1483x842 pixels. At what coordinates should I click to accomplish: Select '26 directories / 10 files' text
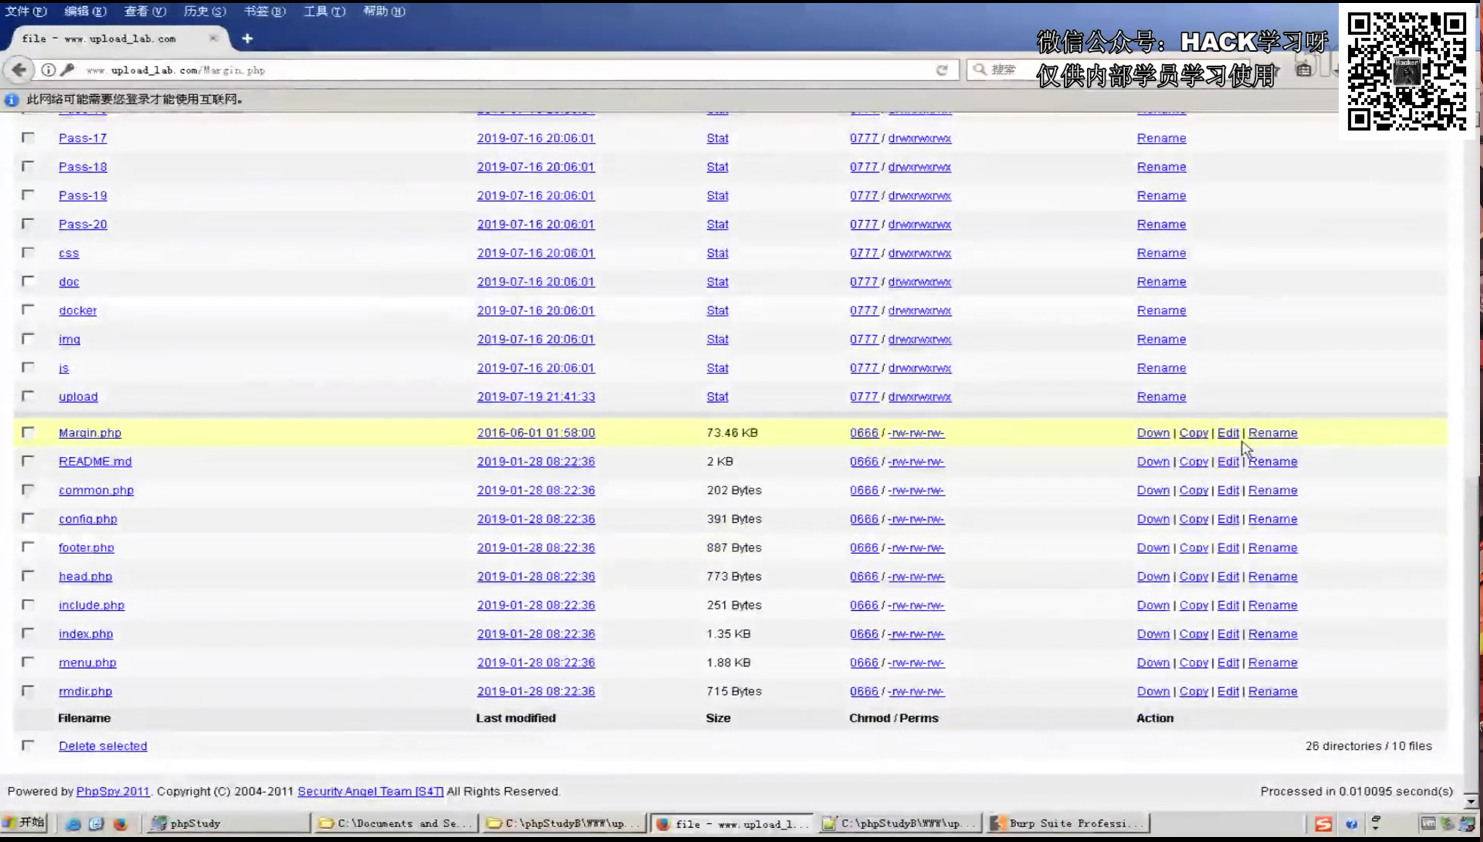[1369, 746]
